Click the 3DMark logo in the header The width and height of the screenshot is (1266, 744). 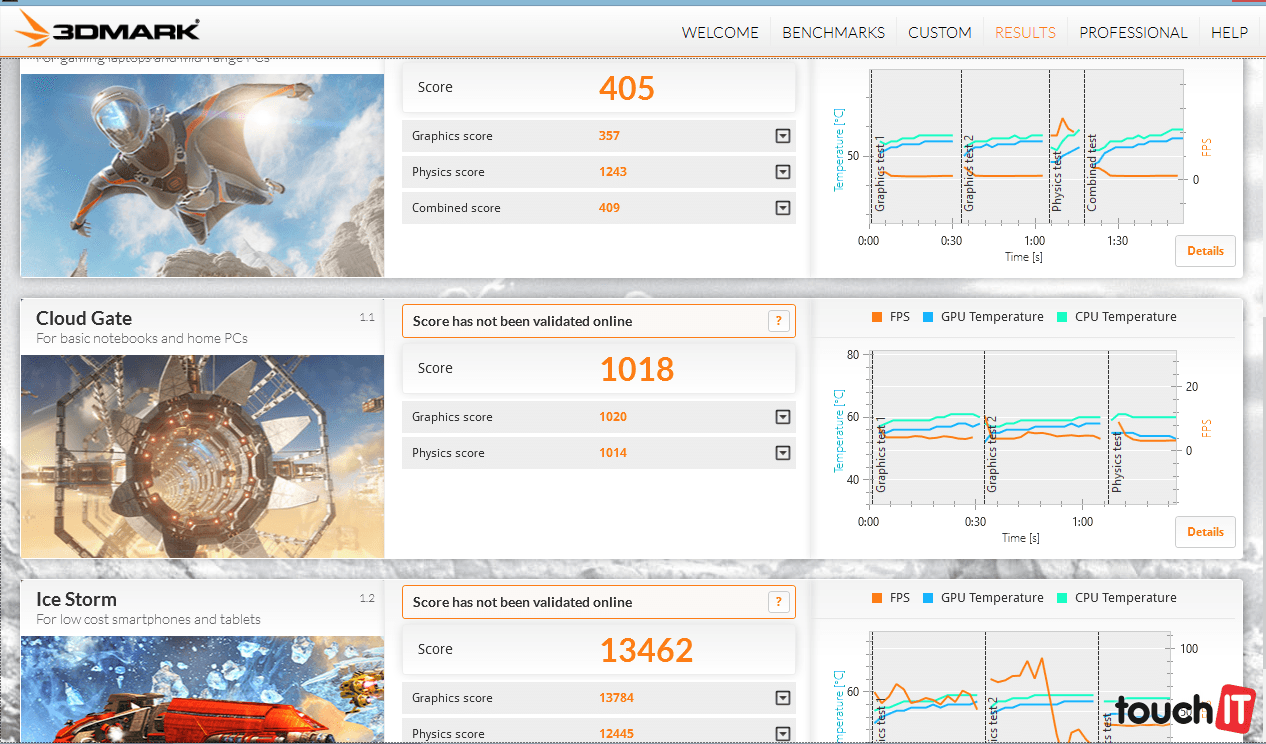108,30
